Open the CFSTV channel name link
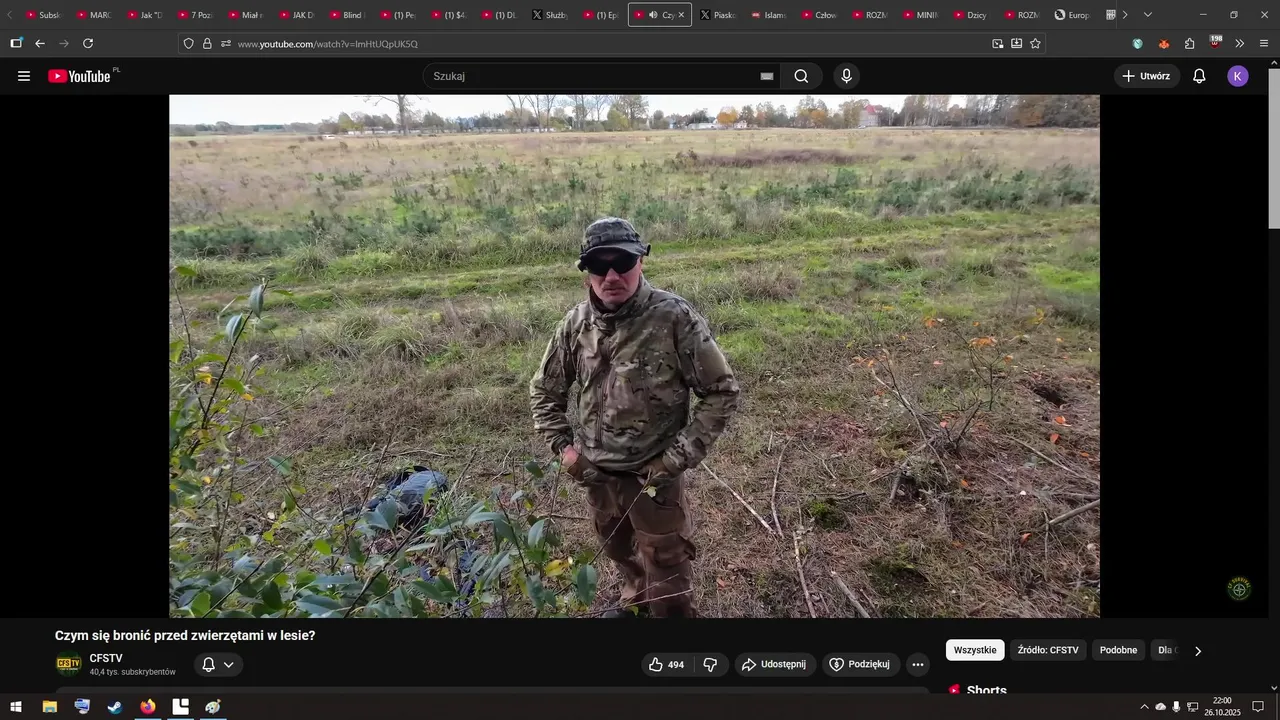1280x720 pixels. point(106,658)
